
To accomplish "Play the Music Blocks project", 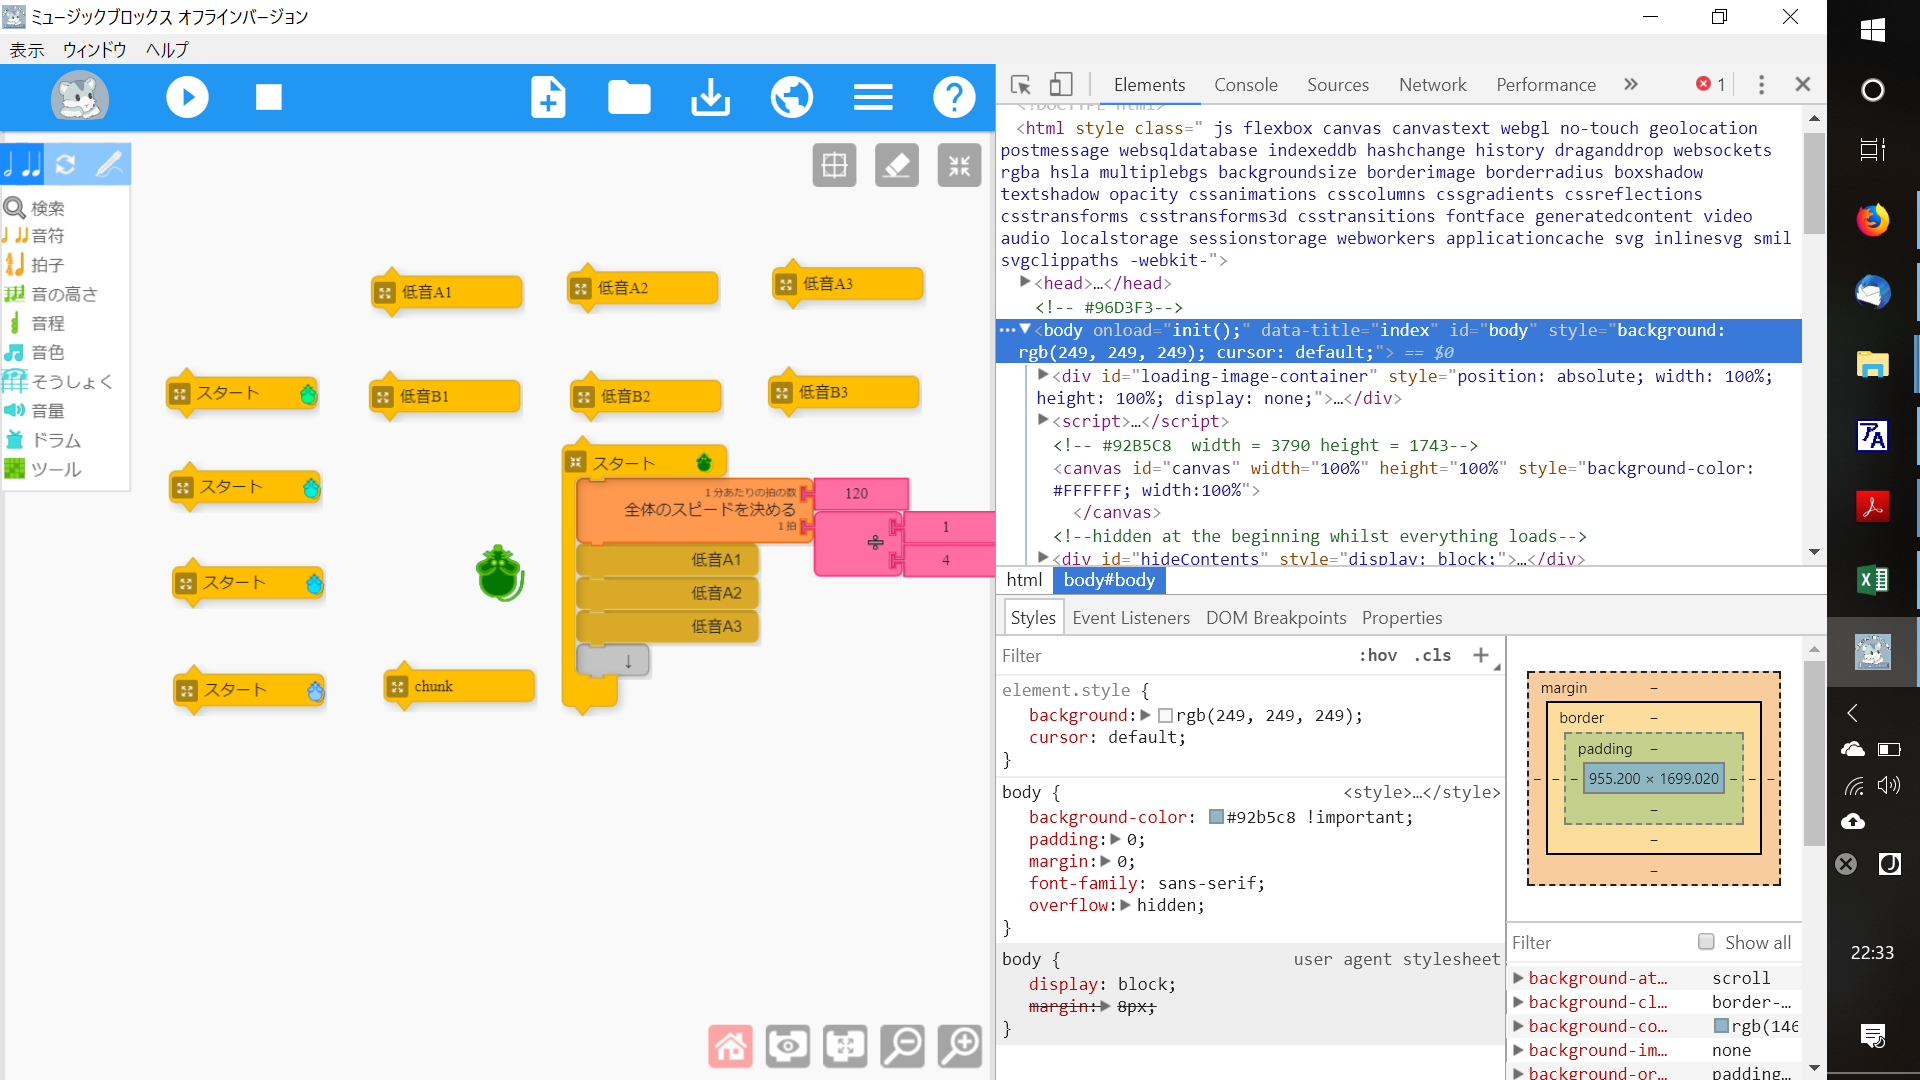I will point(187,97).
